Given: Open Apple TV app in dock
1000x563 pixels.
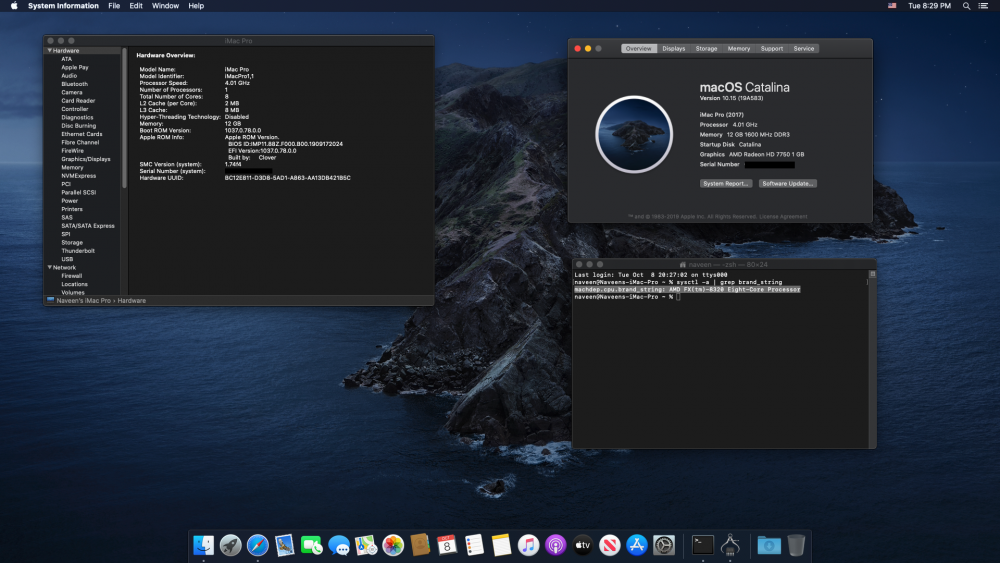Looking at the screenshot, I should tap(582, 545).
